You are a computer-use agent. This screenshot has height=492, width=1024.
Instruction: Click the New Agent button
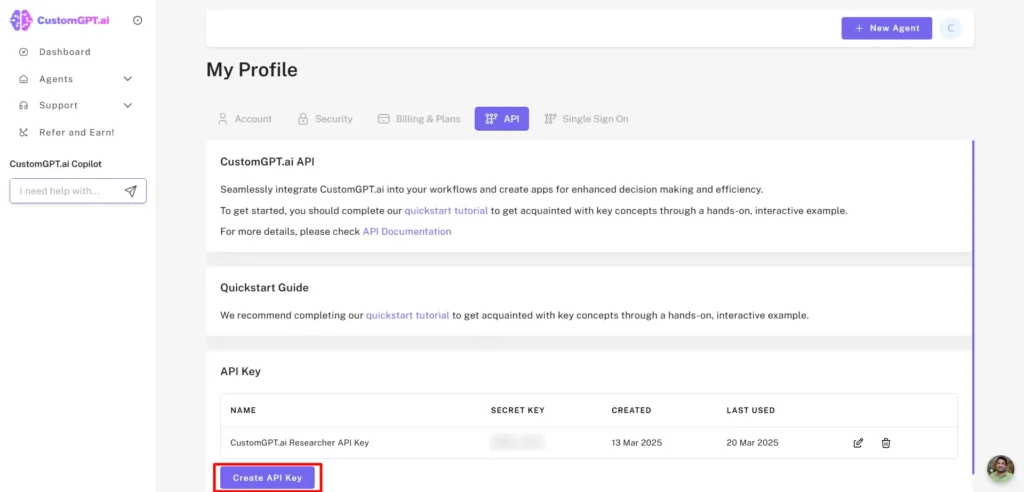click(886, 28)
